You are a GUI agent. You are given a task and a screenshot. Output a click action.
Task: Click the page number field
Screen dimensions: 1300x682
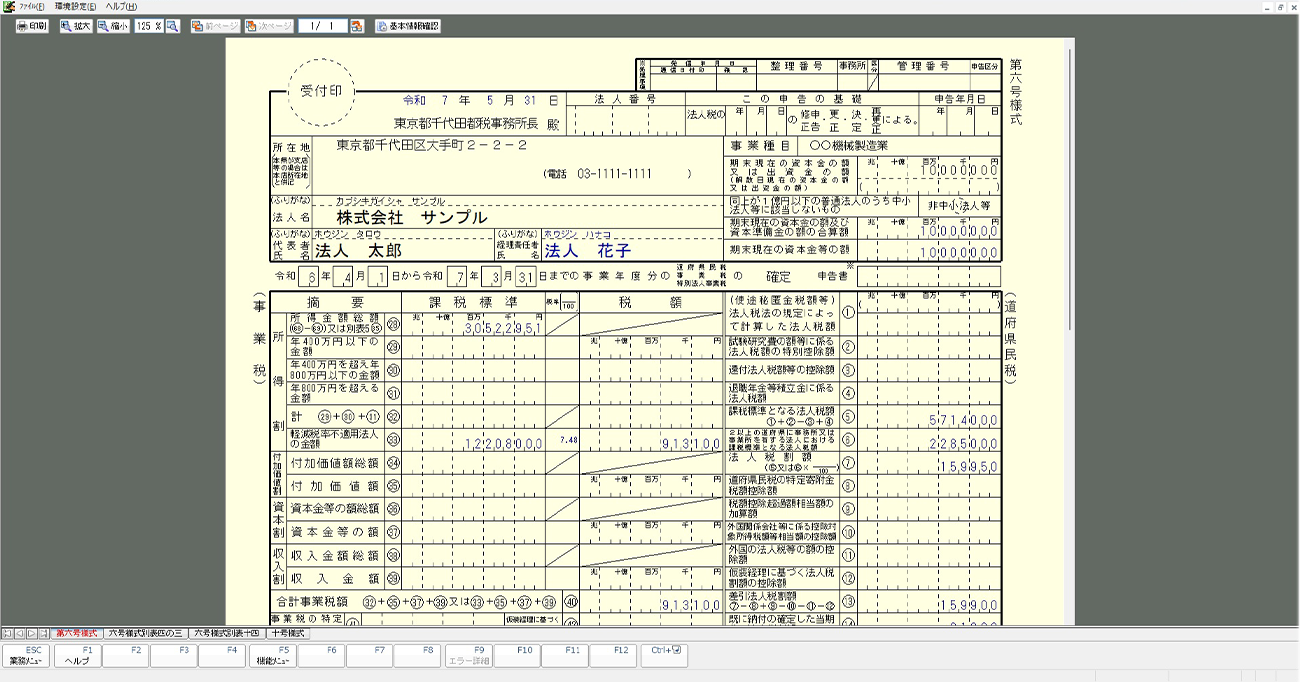point(322,26)
